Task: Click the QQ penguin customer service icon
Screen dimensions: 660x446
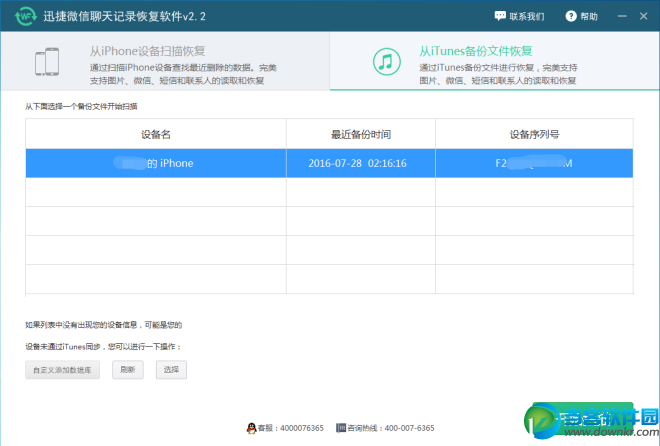Action: [251, 428]
